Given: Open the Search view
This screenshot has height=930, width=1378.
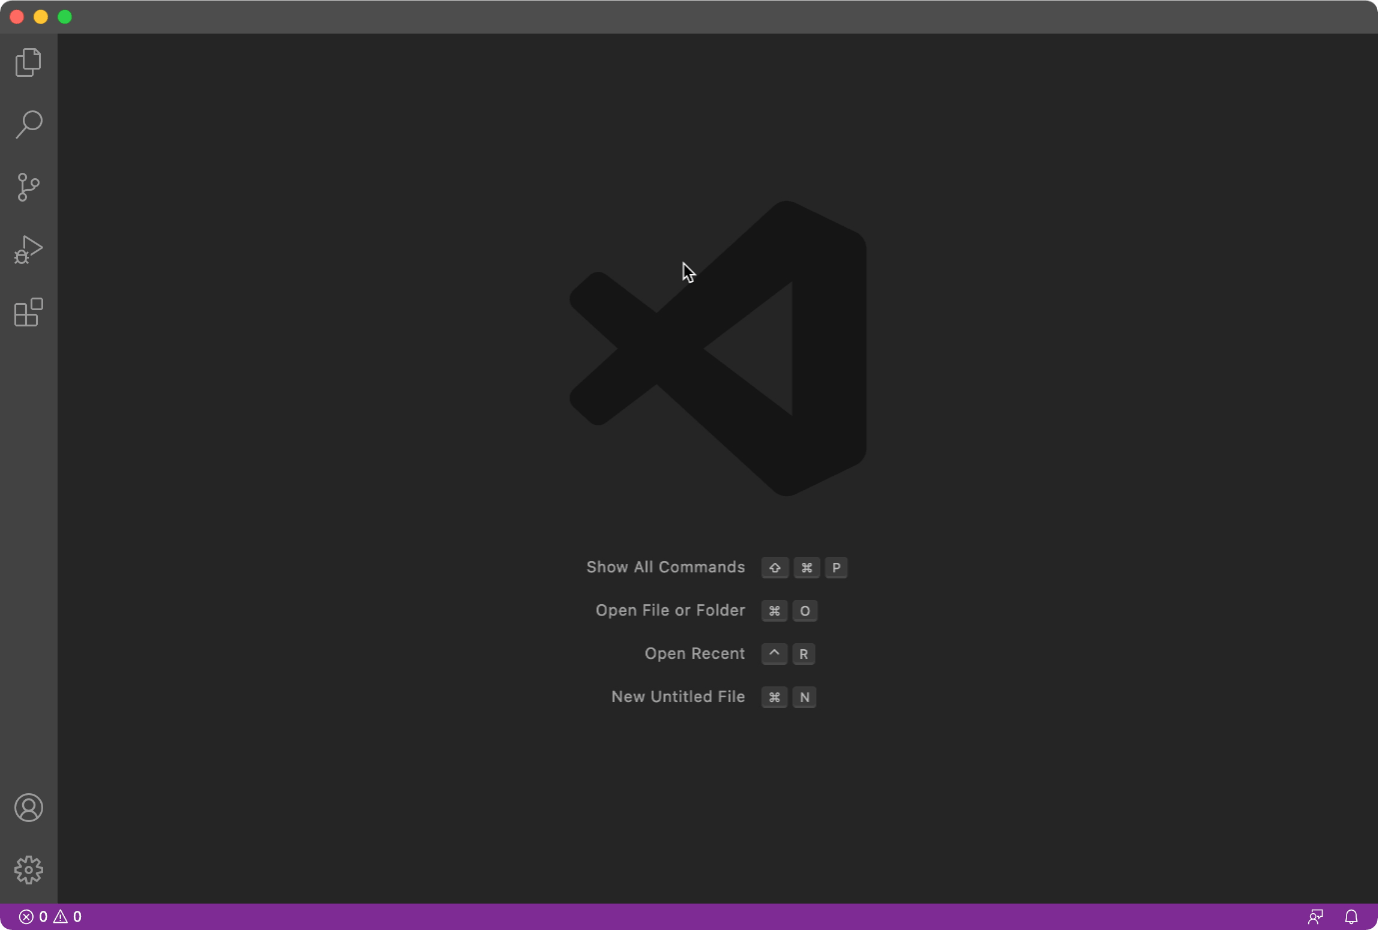Looking at the screenshot, I should (x=28, y=125).
